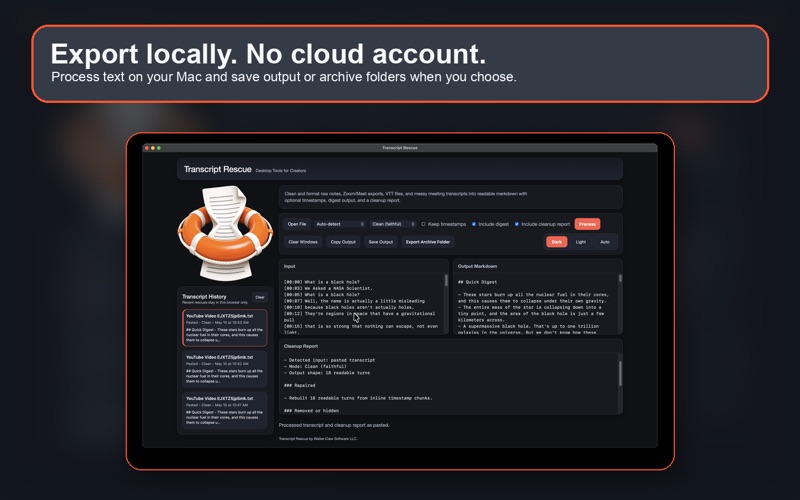
Task: Click 'Detected input: pasted transcript' line
Action: point(330,360)
